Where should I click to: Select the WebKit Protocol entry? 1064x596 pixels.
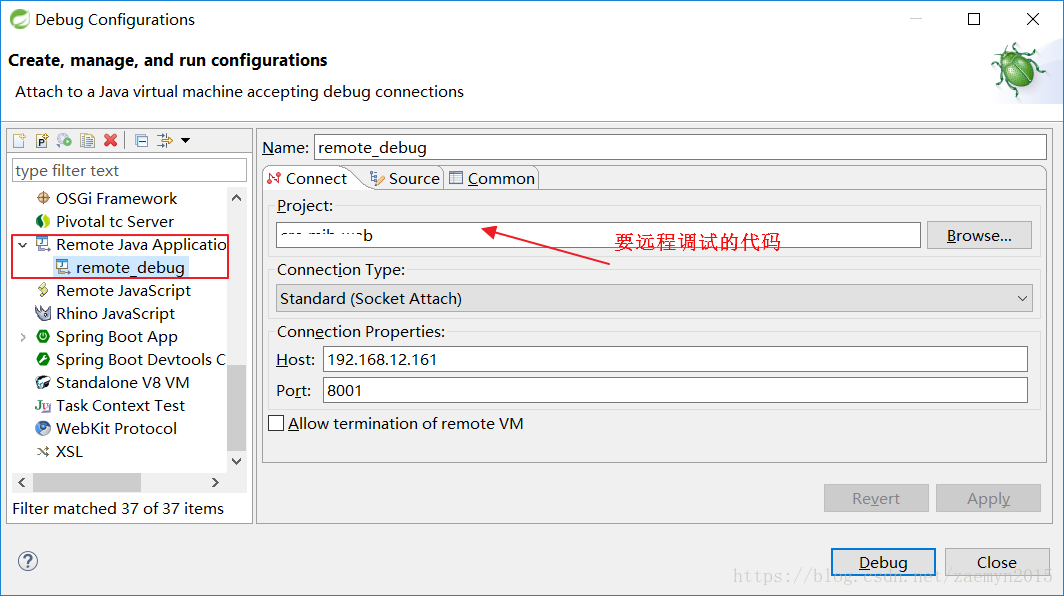point(116,428)
